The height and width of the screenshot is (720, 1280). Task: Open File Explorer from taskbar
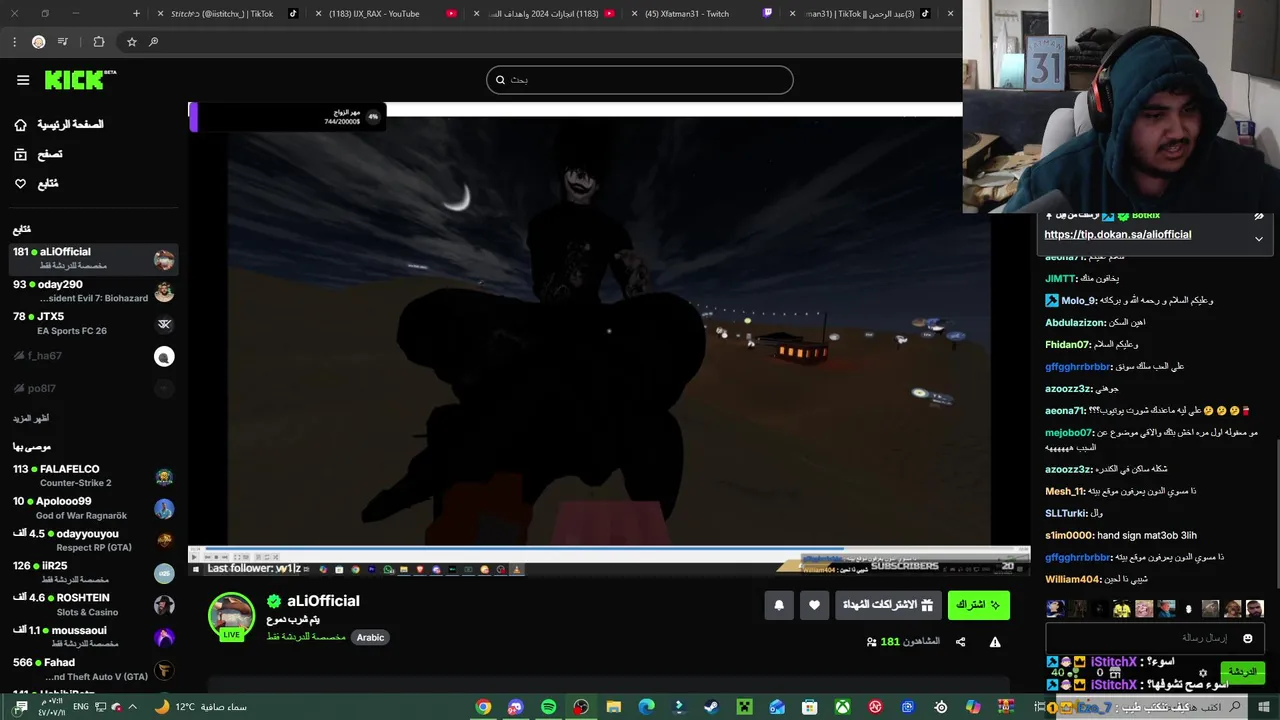pos(614,707)
